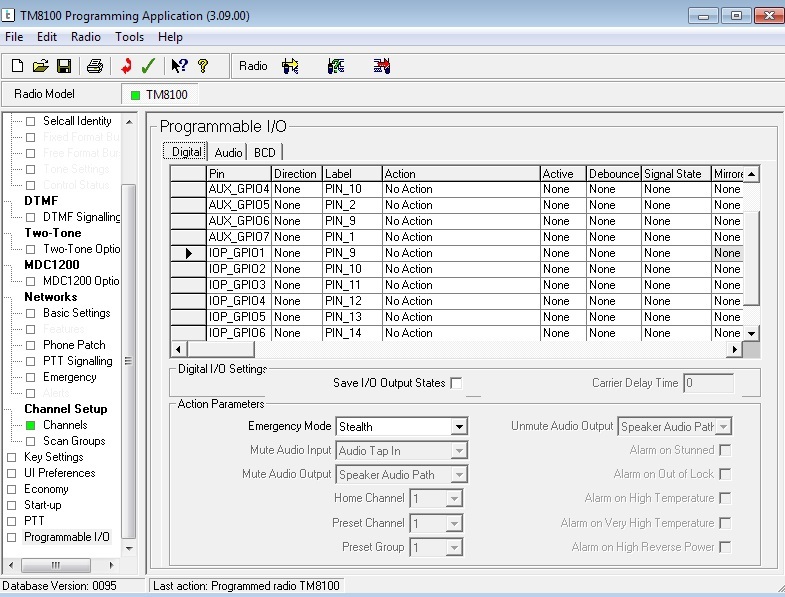Click the green checkmark validate icon
Image resolution: width=785 pixels, height=597 pixels.
coord(148,66)
